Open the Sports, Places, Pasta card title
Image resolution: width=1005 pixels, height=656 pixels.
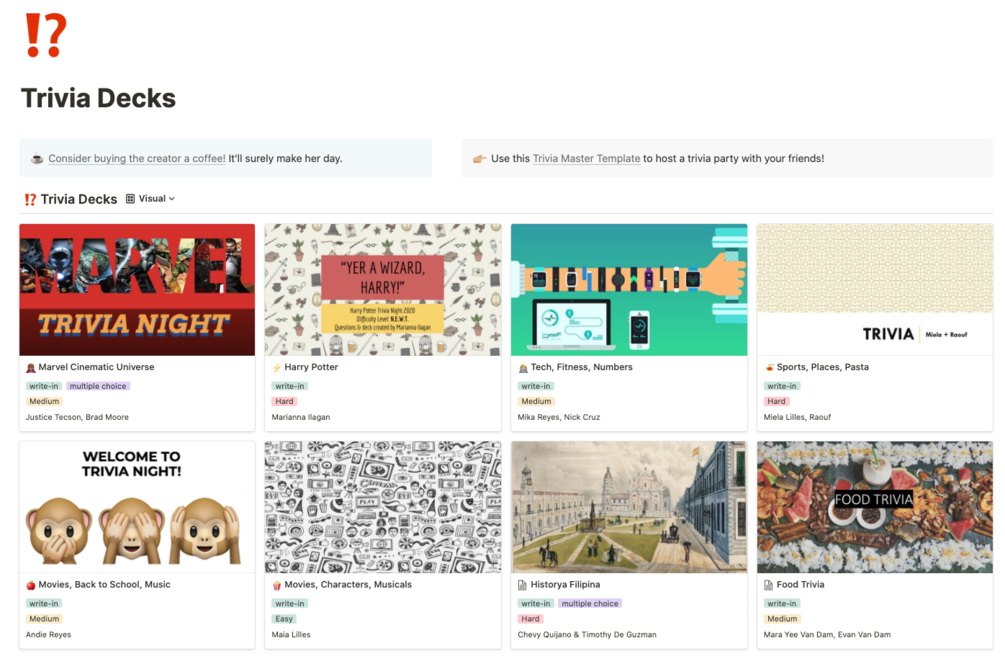[822, 367]
